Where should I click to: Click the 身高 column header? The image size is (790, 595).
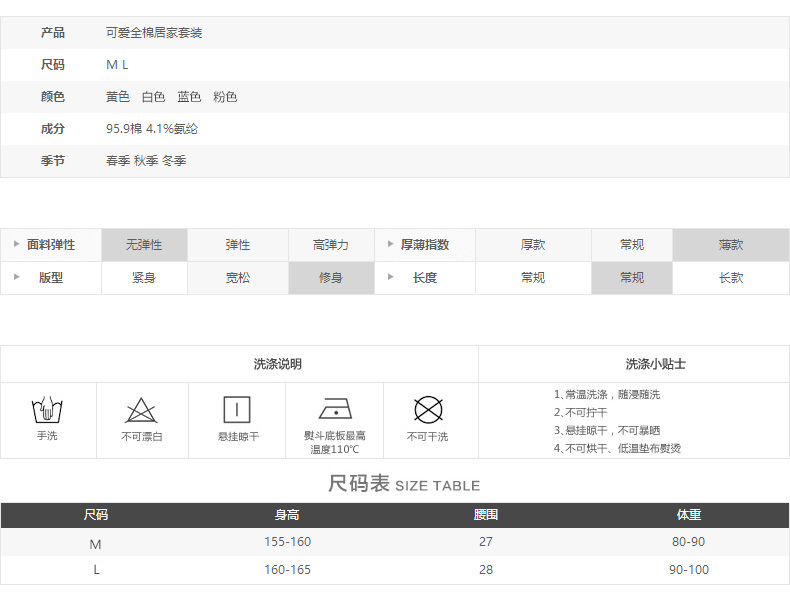point(287,515)
